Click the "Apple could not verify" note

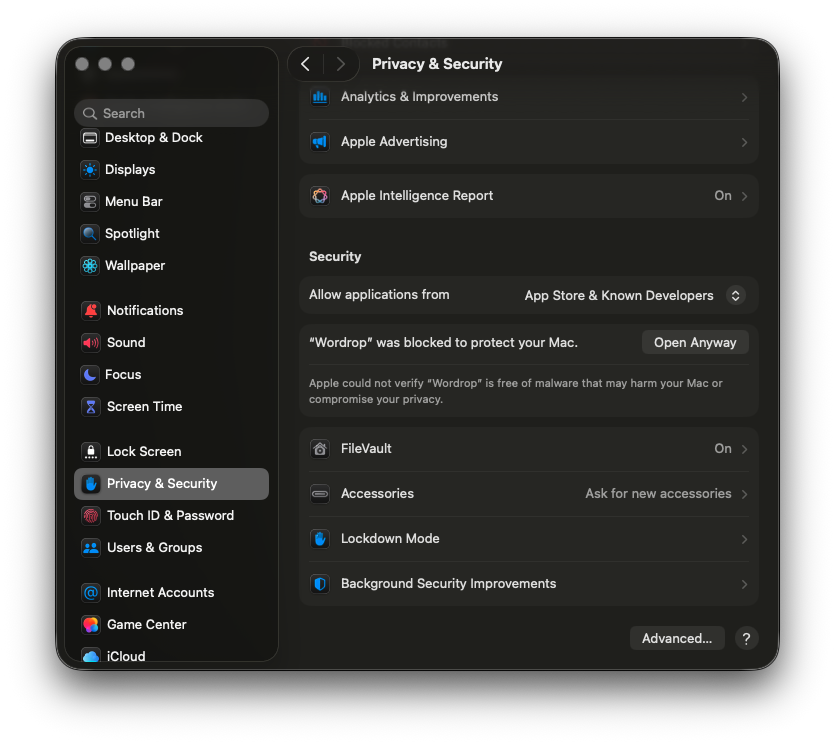click(x=515, y=391)
